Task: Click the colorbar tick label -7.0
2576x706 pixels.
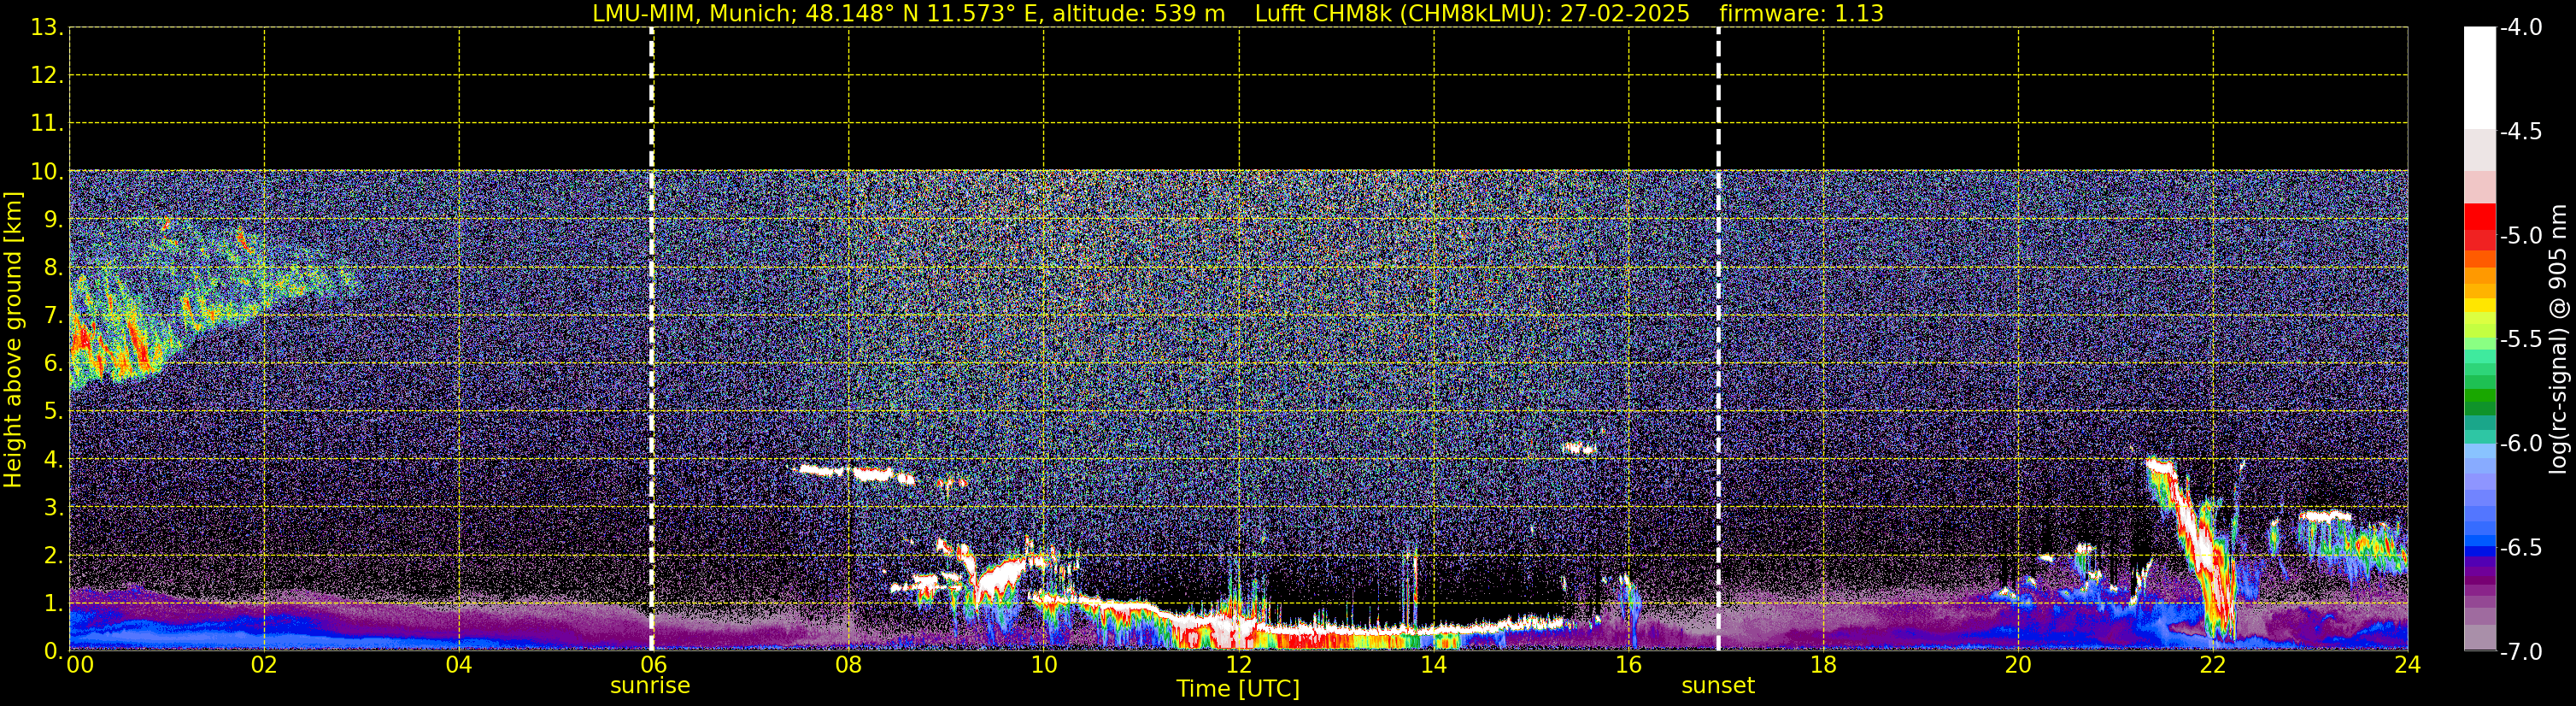Action: click(x=2521, y=652)
